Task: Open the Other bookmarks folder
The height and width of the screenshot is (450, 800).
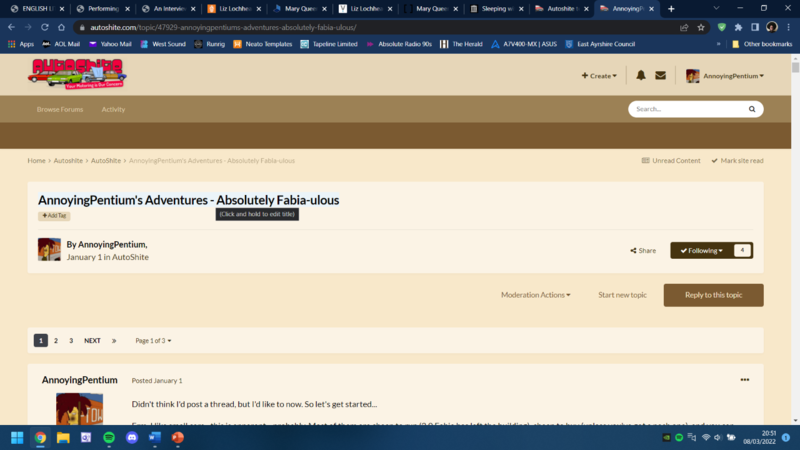Action: coord(762,44)
